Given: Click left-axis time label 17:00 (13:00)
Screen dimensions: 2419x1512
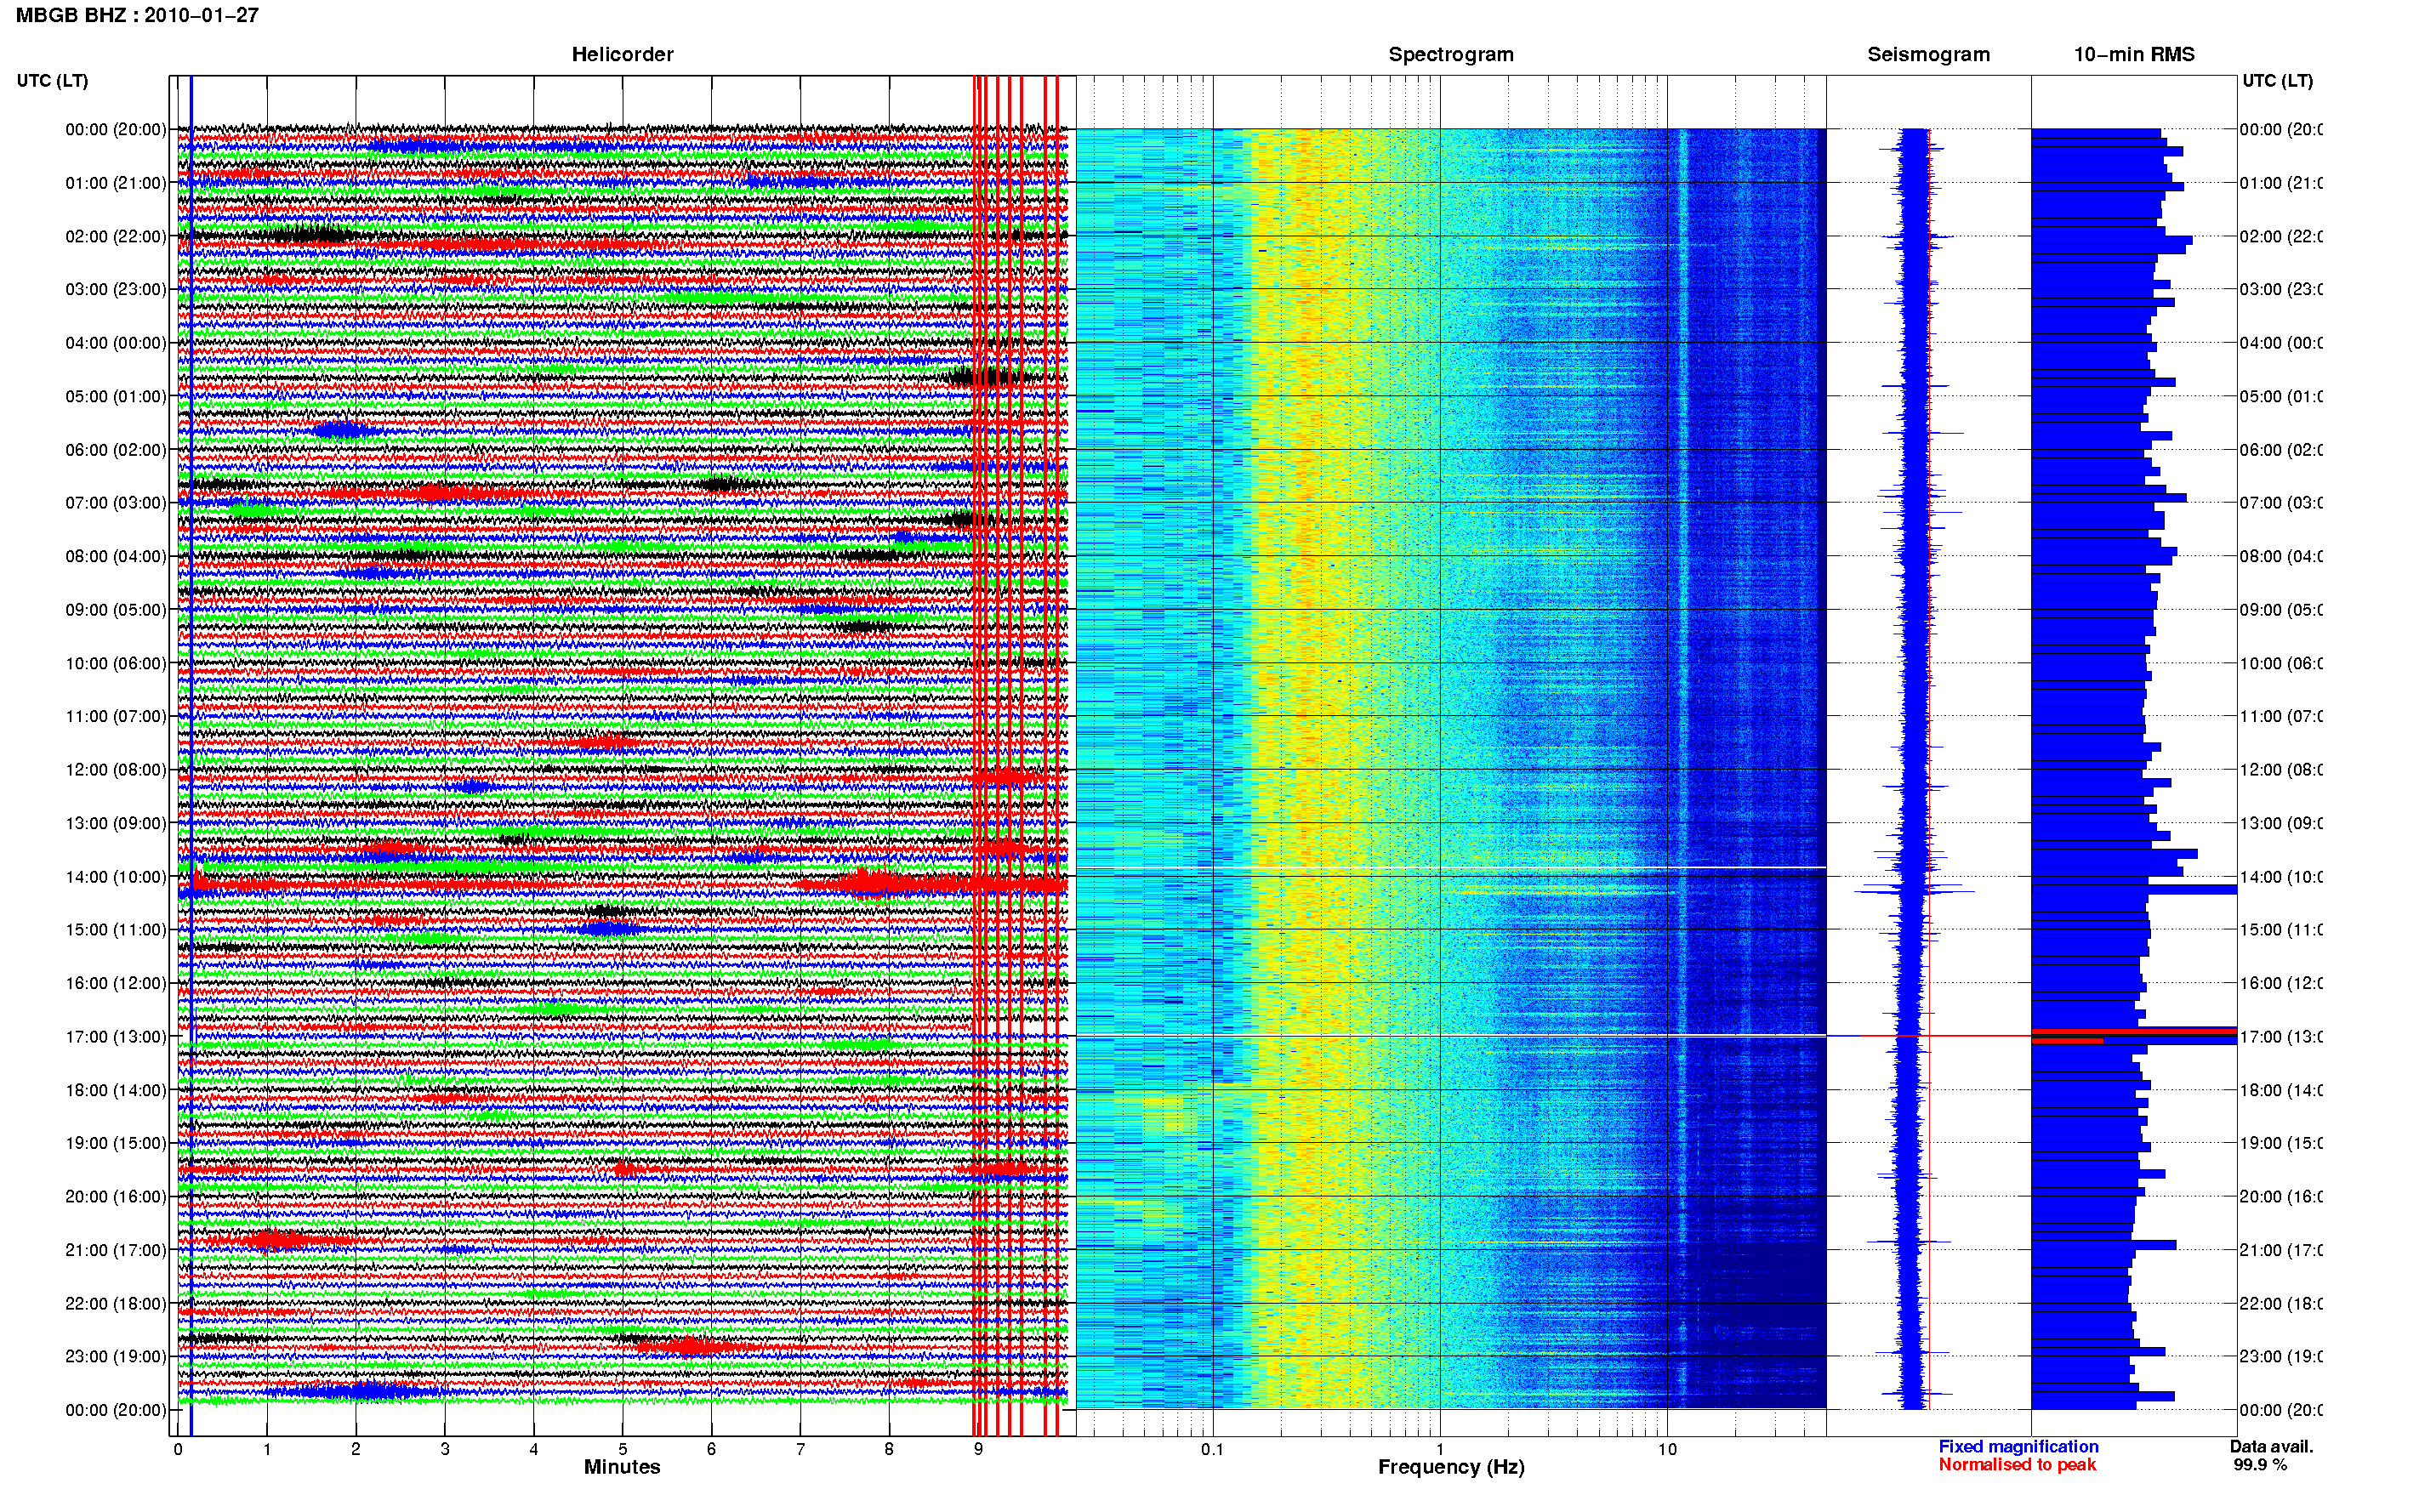Looking at the screenshot, I should 116,1037.
